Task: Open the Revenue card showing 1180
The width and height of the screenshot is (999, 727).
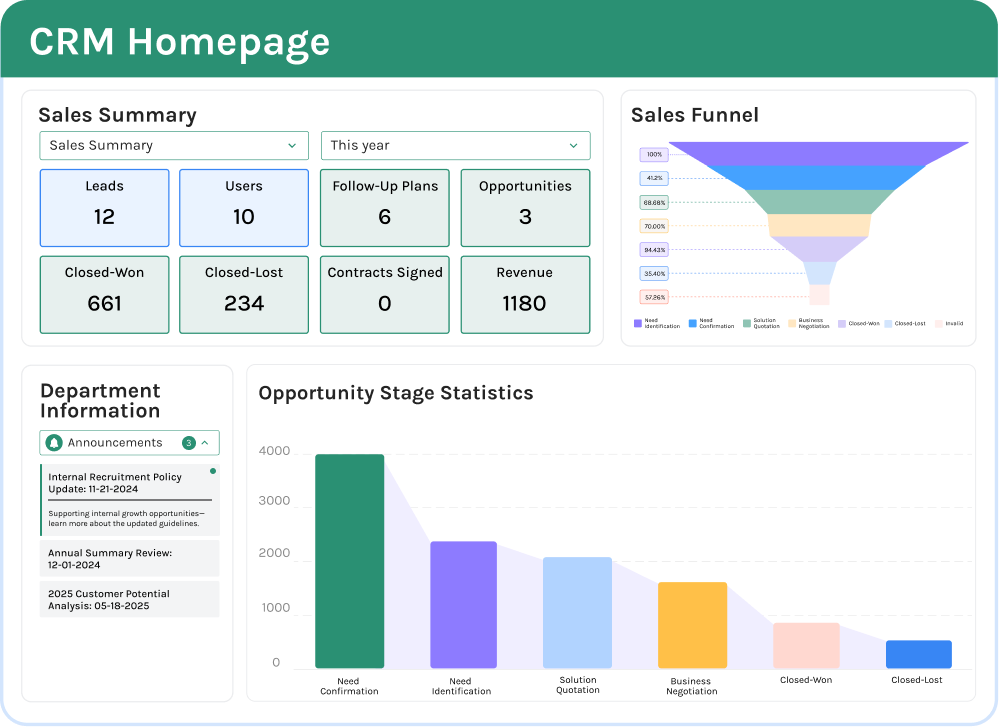Action: coord(525,294)
